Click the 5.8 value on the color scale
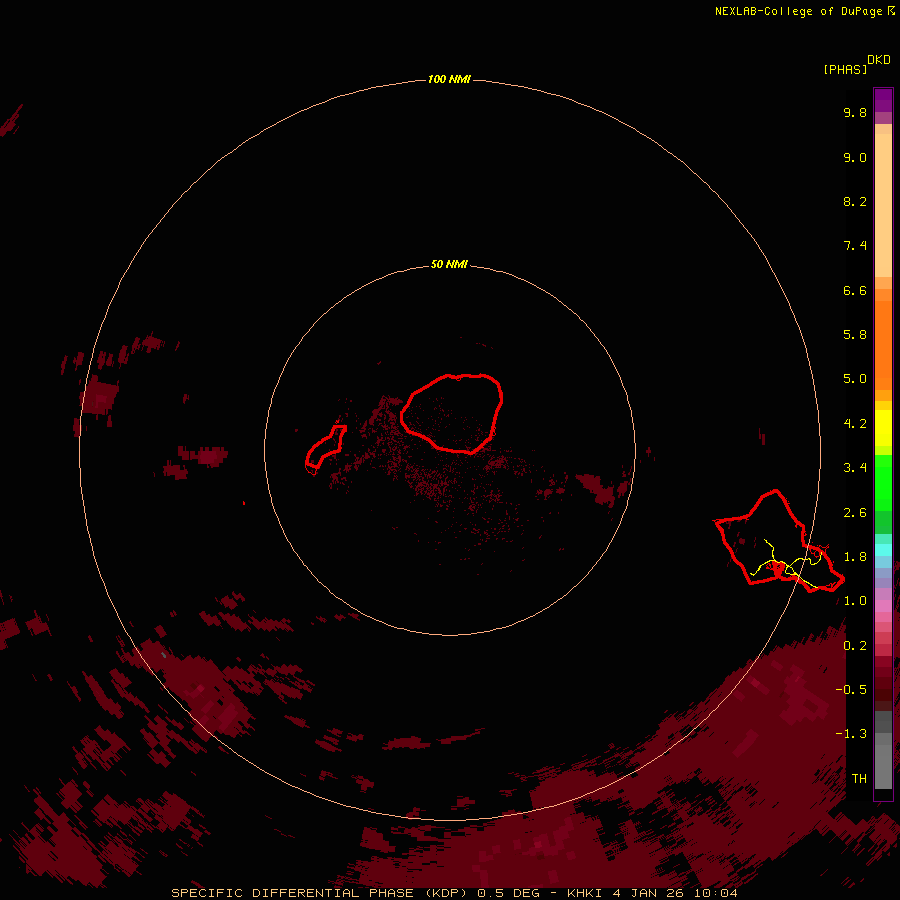 855,335
